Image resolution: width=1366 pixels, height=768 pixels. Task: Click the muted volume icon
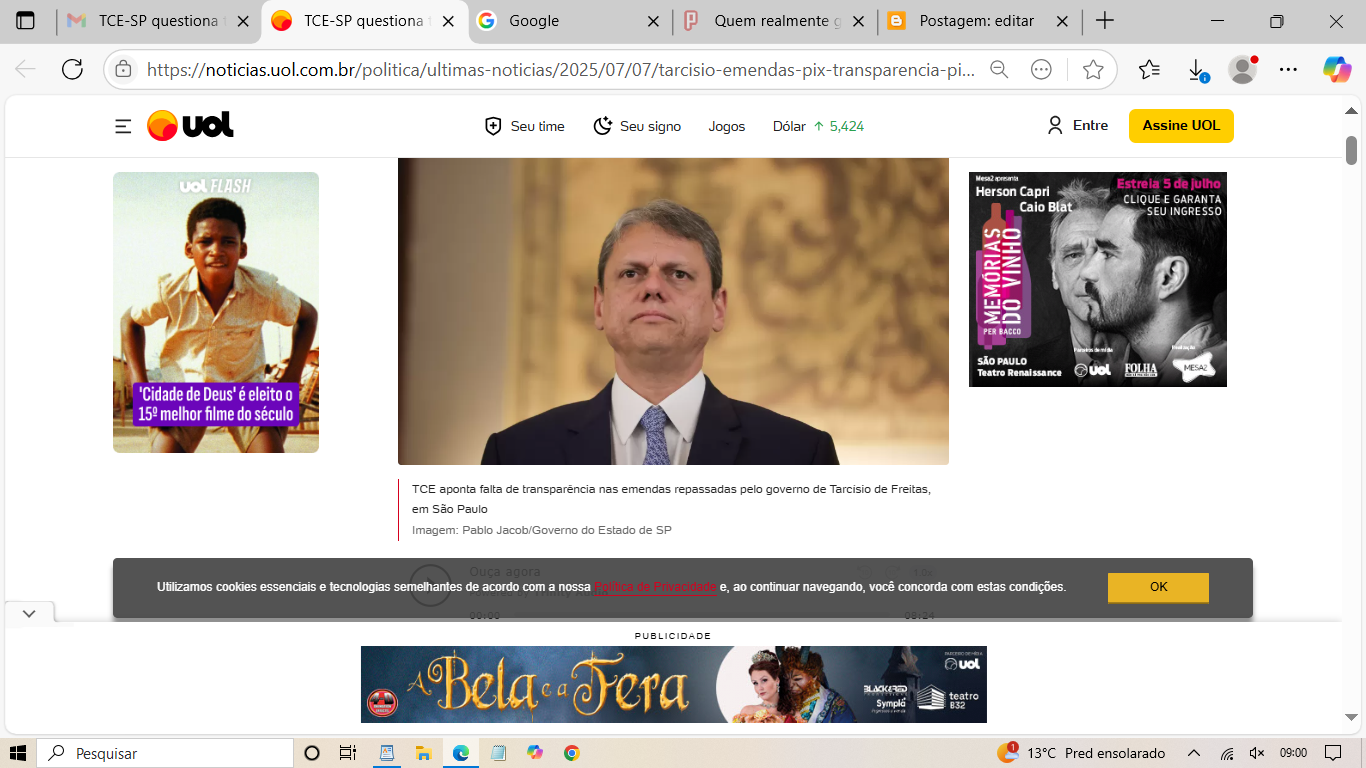1258,753
